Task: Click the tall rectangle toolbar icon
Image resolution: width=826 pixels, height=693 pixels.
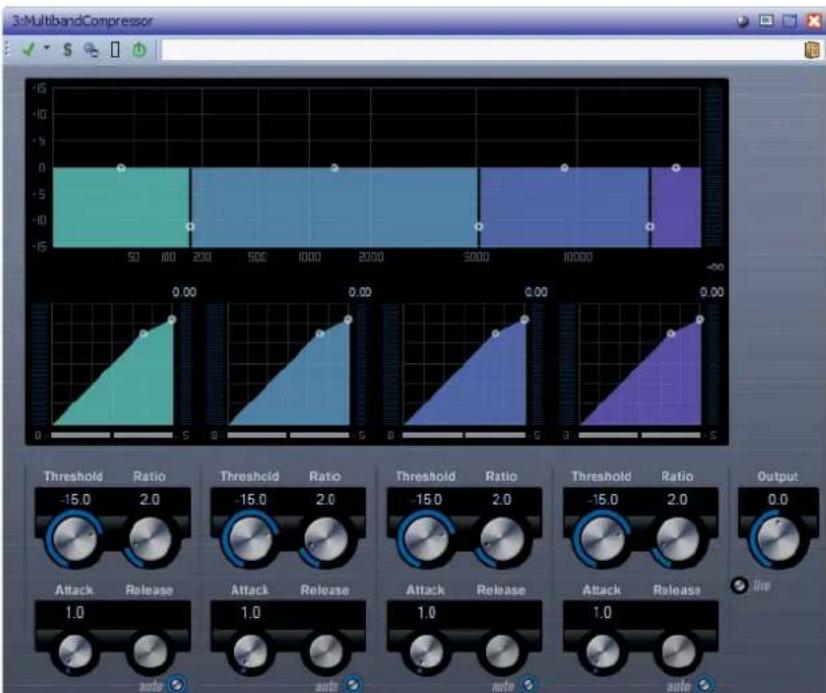Action: click(x=115, y=50)
